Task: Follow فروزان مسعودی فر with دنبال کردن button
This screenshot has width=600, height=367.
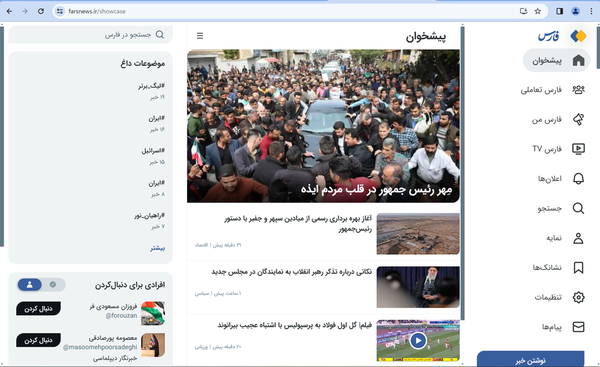Action: pos(38,308)
